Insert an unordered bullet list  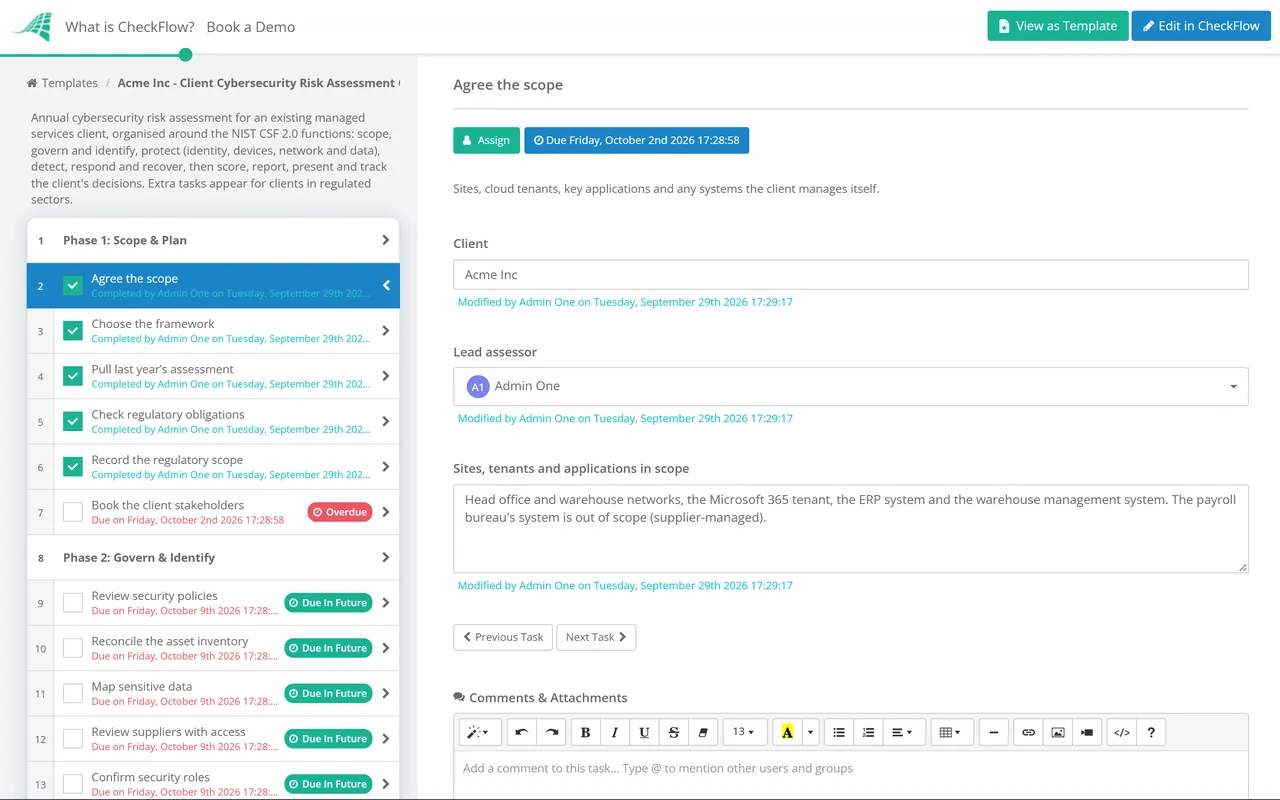[x=839, y=732]
